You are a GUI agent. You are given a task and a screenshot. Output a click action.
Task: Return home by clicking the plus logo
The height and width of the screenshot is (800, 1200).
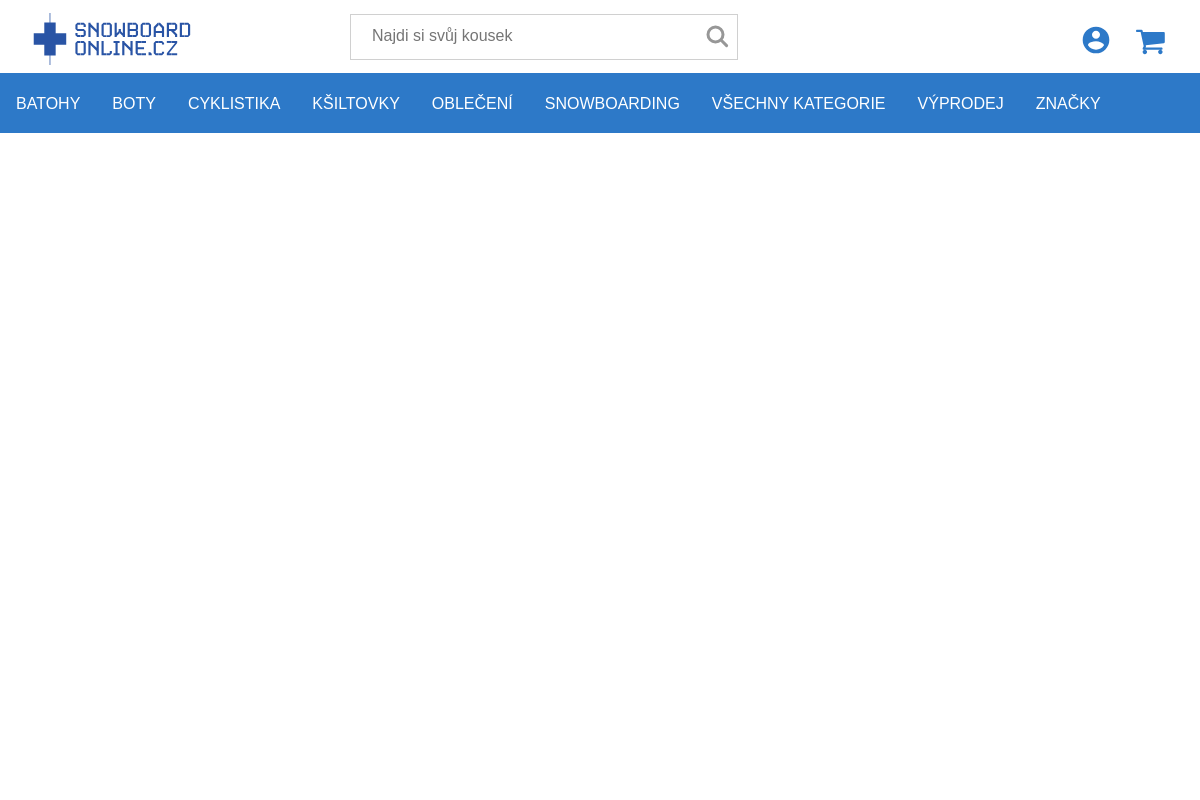point(48,38)
